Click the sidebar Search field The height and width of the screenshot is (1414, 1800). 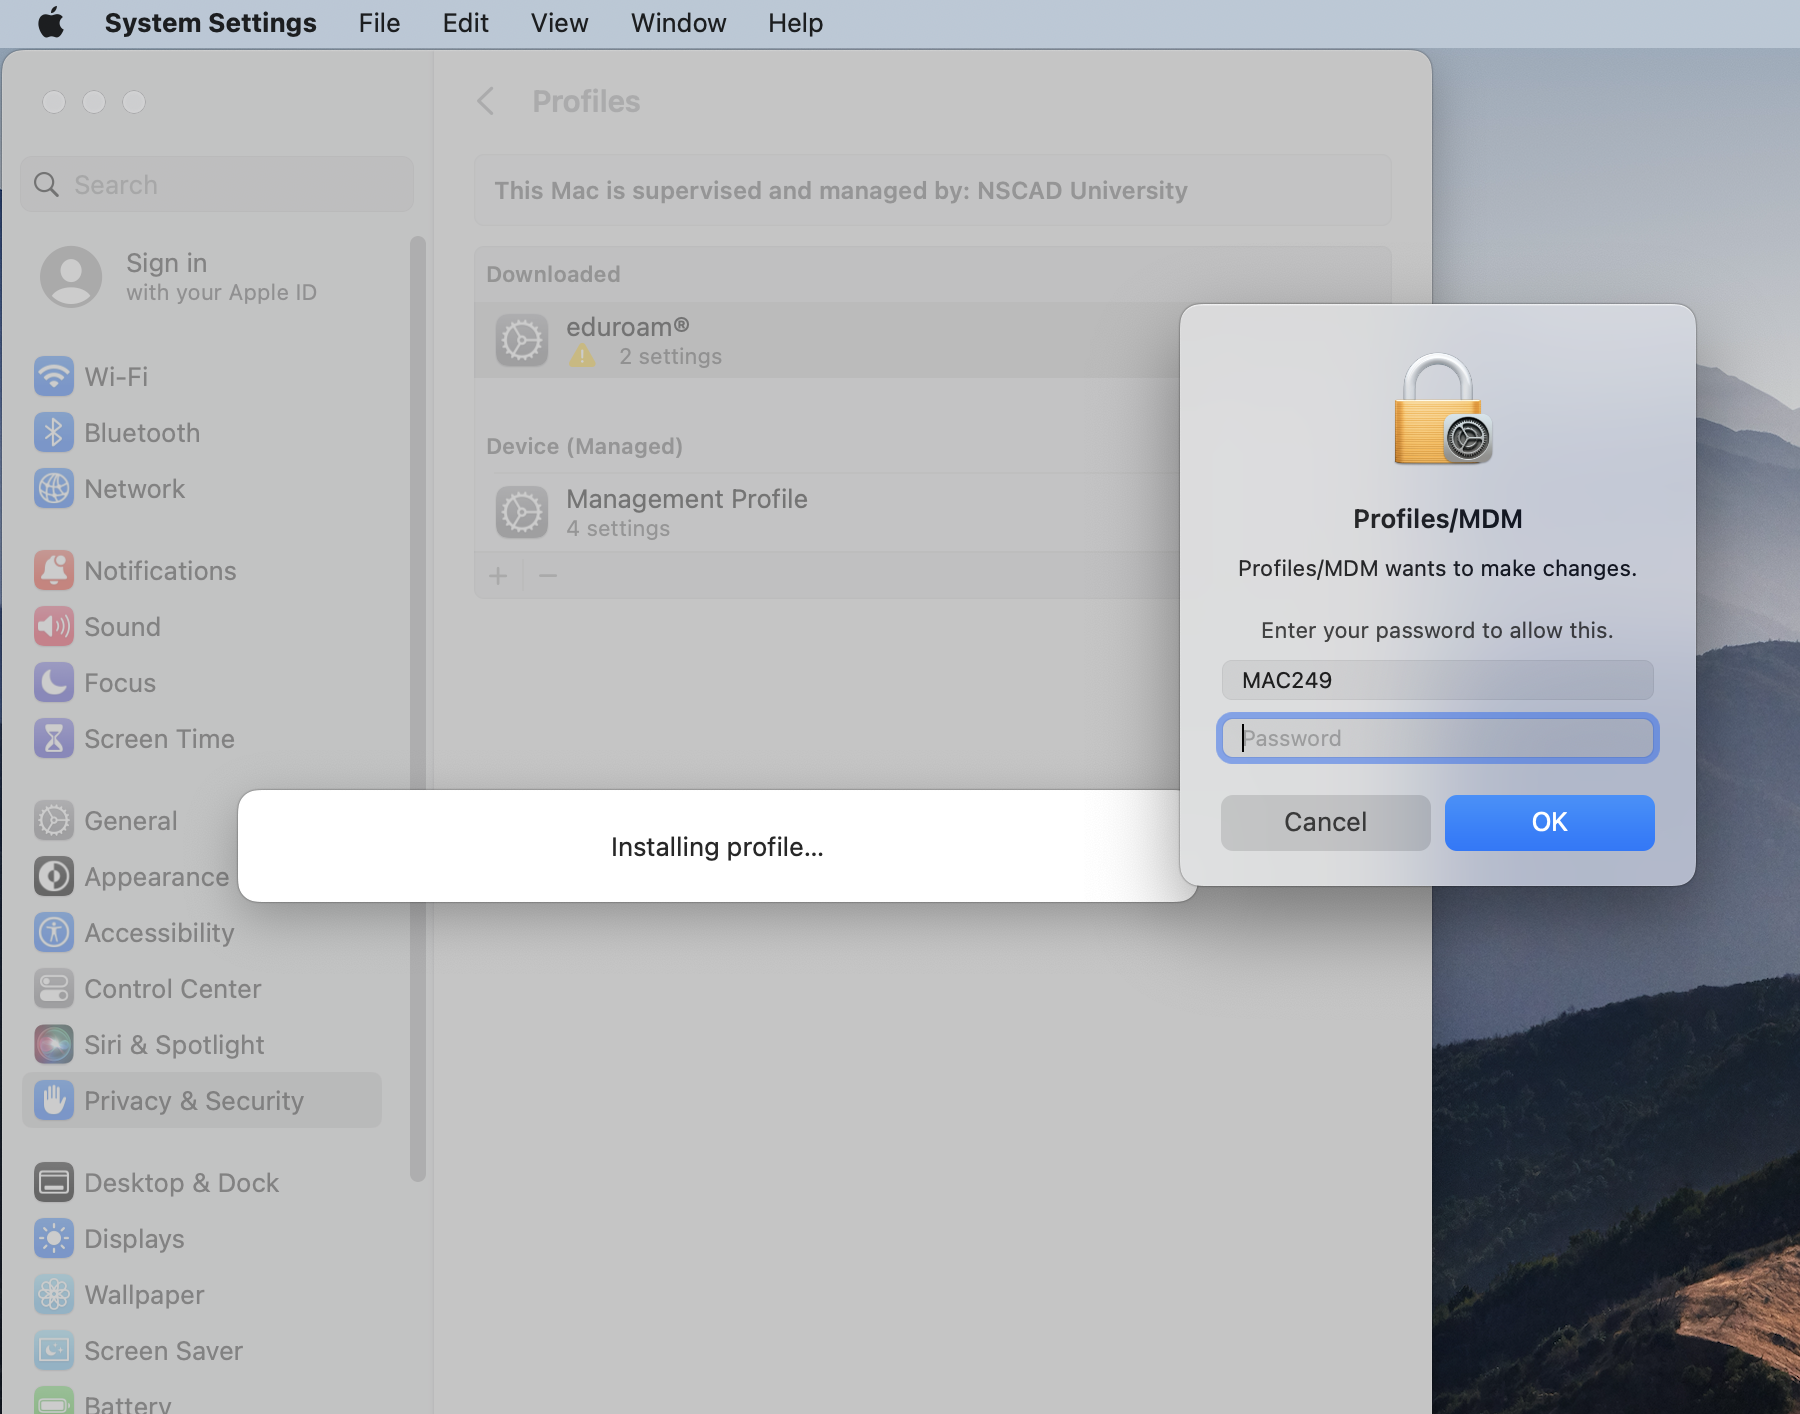[217, 184]
